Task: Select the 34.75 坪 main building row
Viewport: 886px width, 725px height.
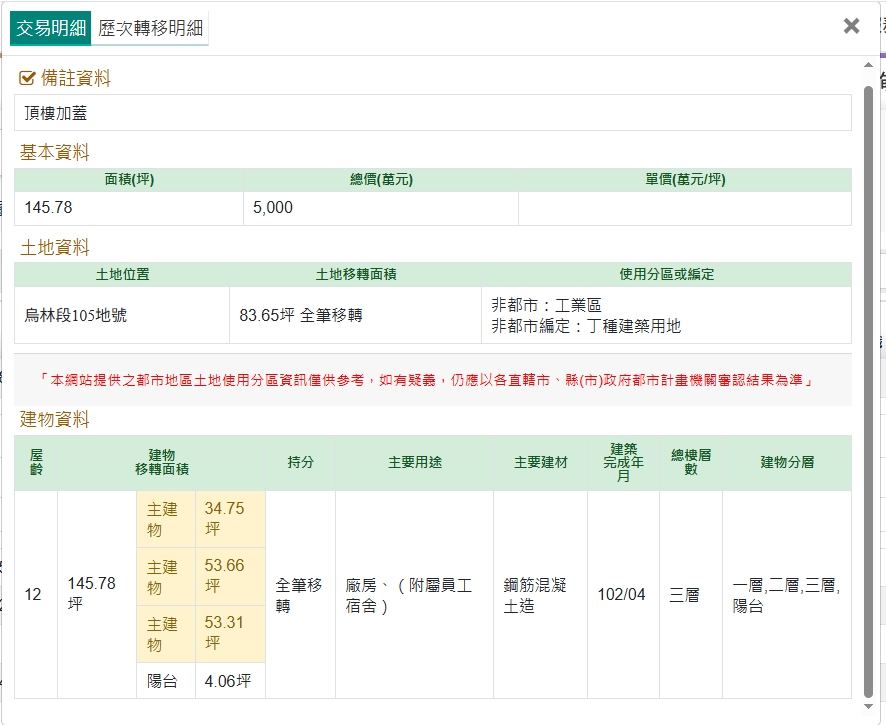Action: 201,519
